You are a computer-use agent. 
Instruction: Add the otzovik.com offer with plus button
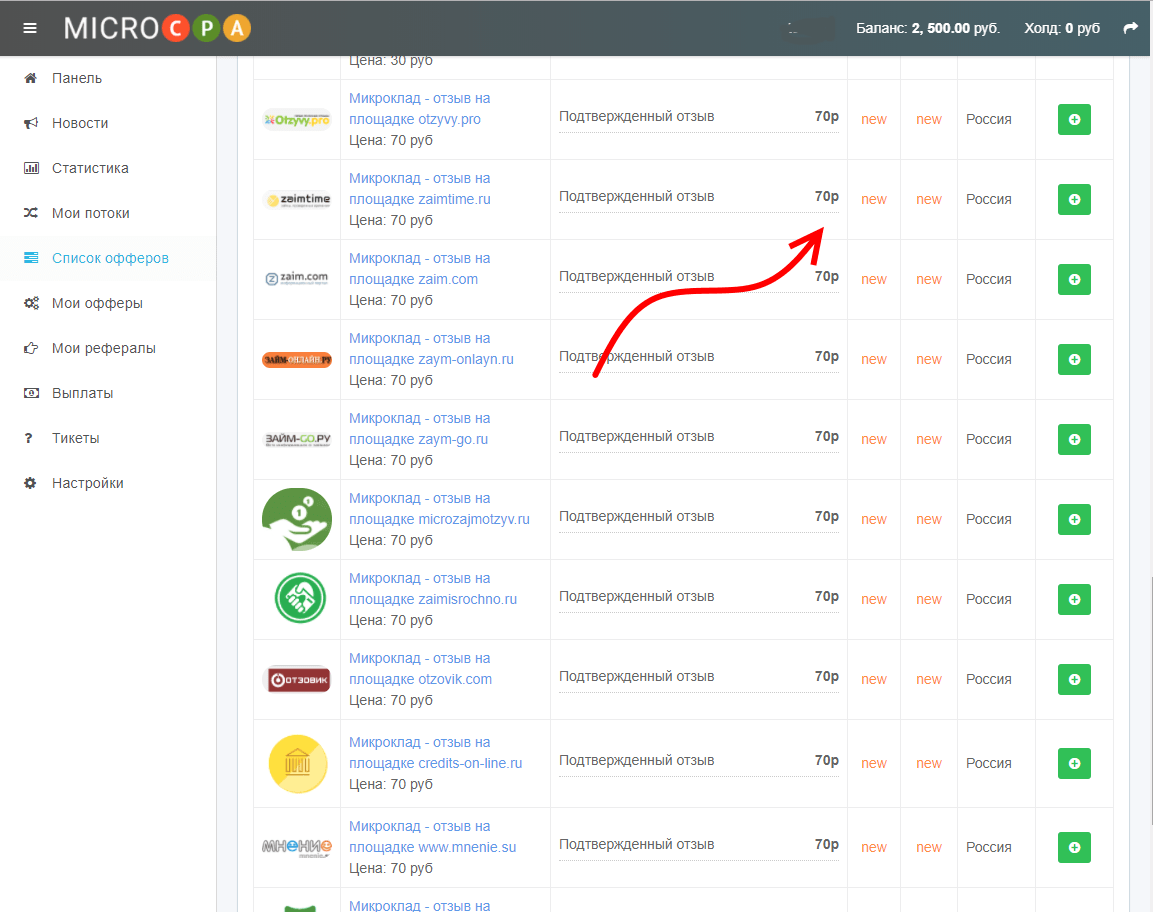click(x=1074, y=680)
